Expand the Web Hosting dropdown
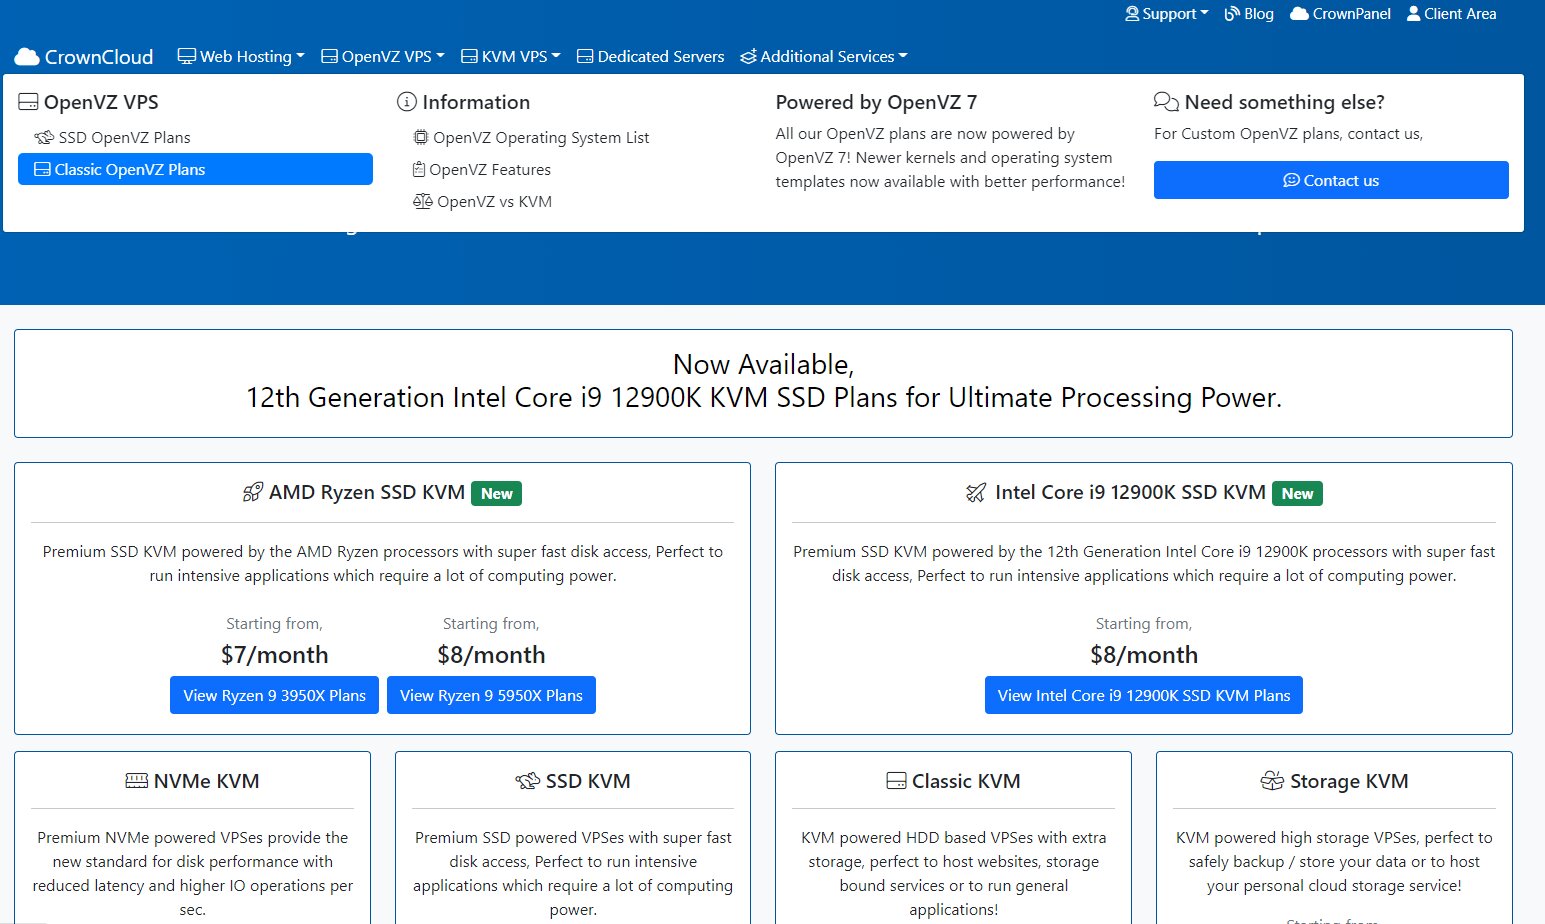The height and width of the screenshot is (924, 1545). [241, 57]
